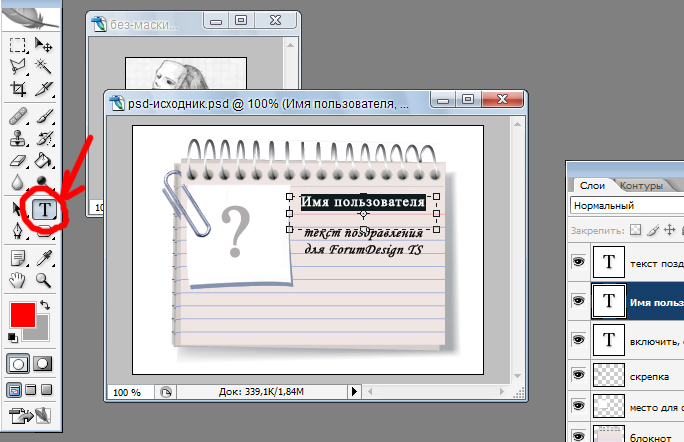Select the Blur tool

tap(17, 182)
